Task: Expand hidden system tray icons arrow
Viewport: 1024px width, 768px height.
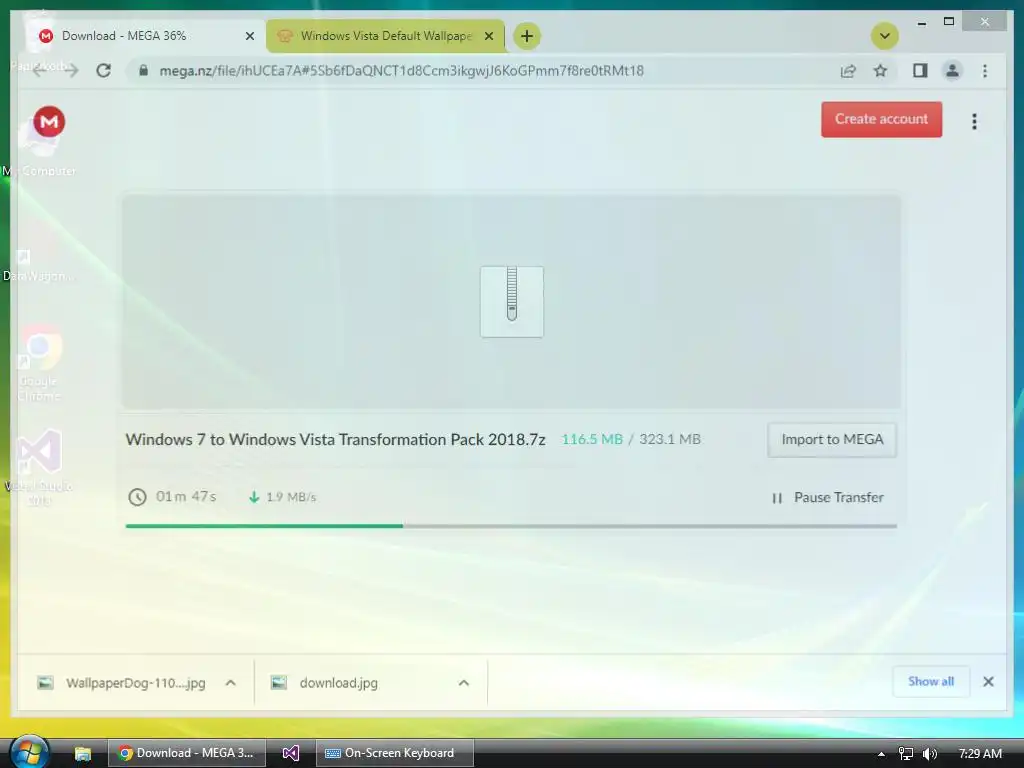Action: point(881,754)
